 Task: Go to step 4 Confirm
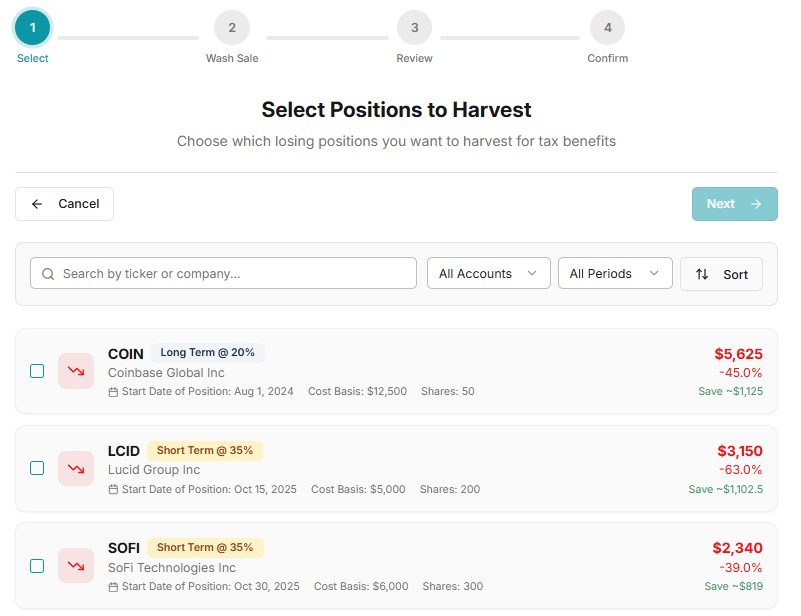point(607,28)
